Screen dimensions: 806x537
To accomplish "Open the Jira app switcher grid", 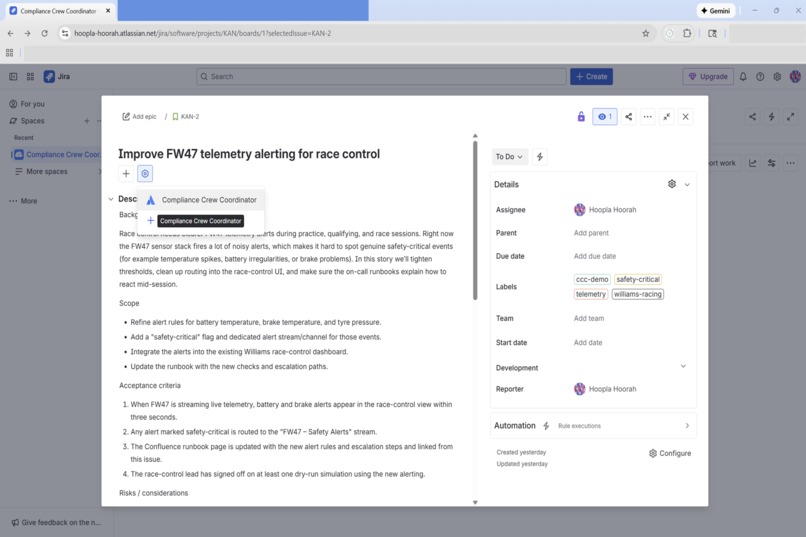I will coord(30,77).
